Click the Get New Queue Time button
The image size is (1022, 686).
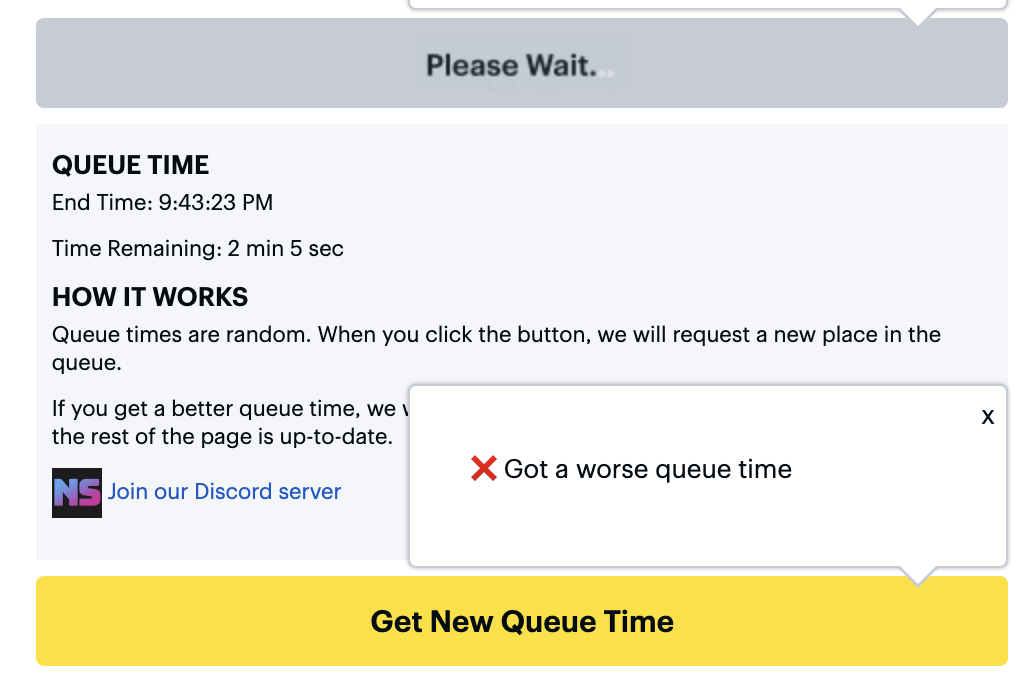(521, 621)
